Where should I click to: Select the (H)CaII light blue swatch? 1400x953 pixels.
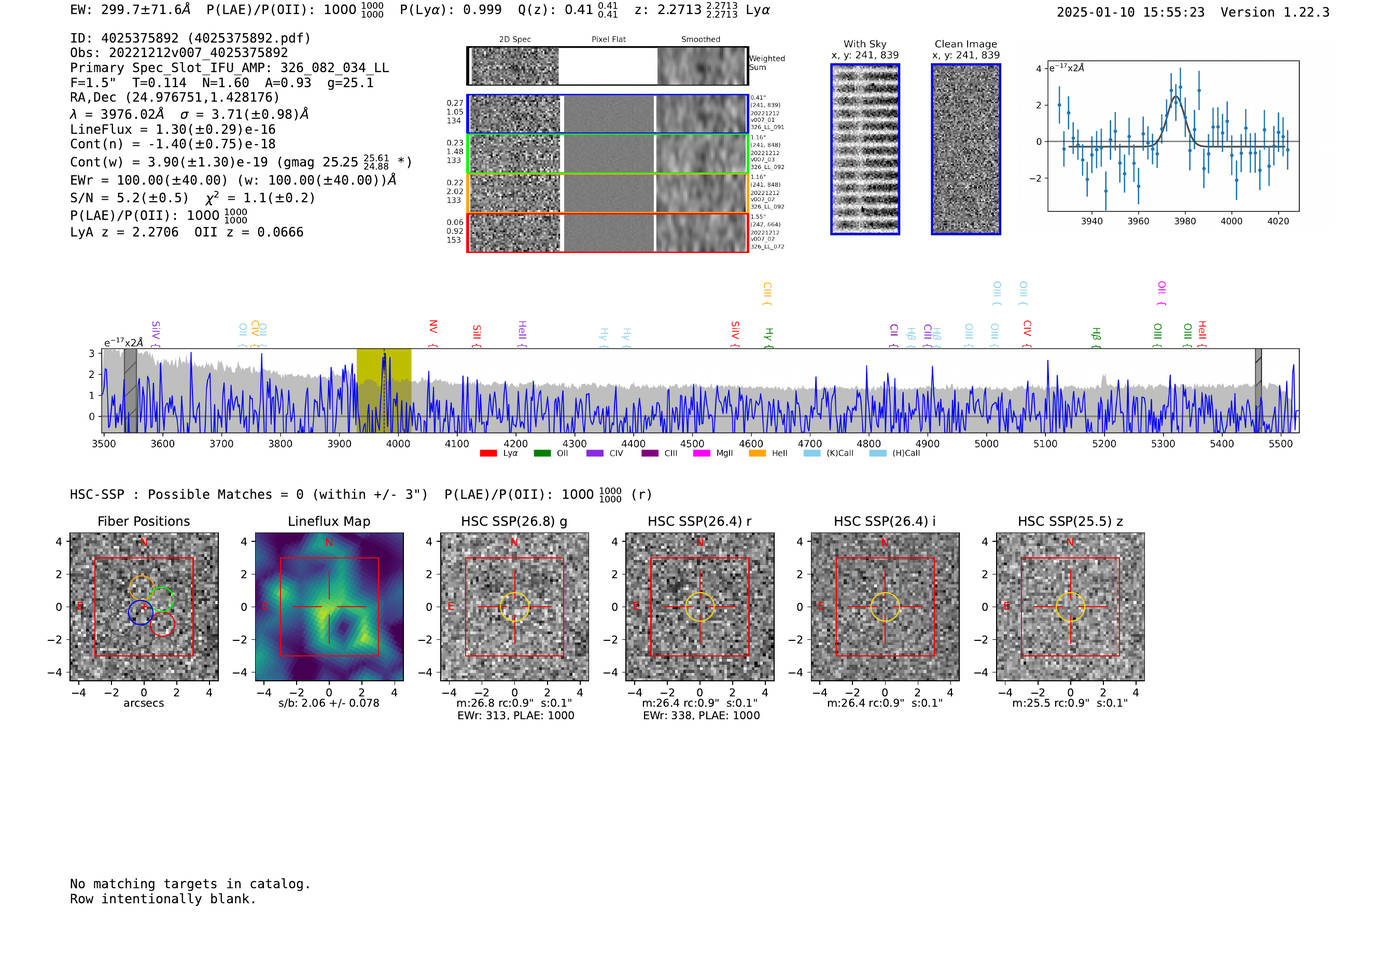tap(878, 453)
